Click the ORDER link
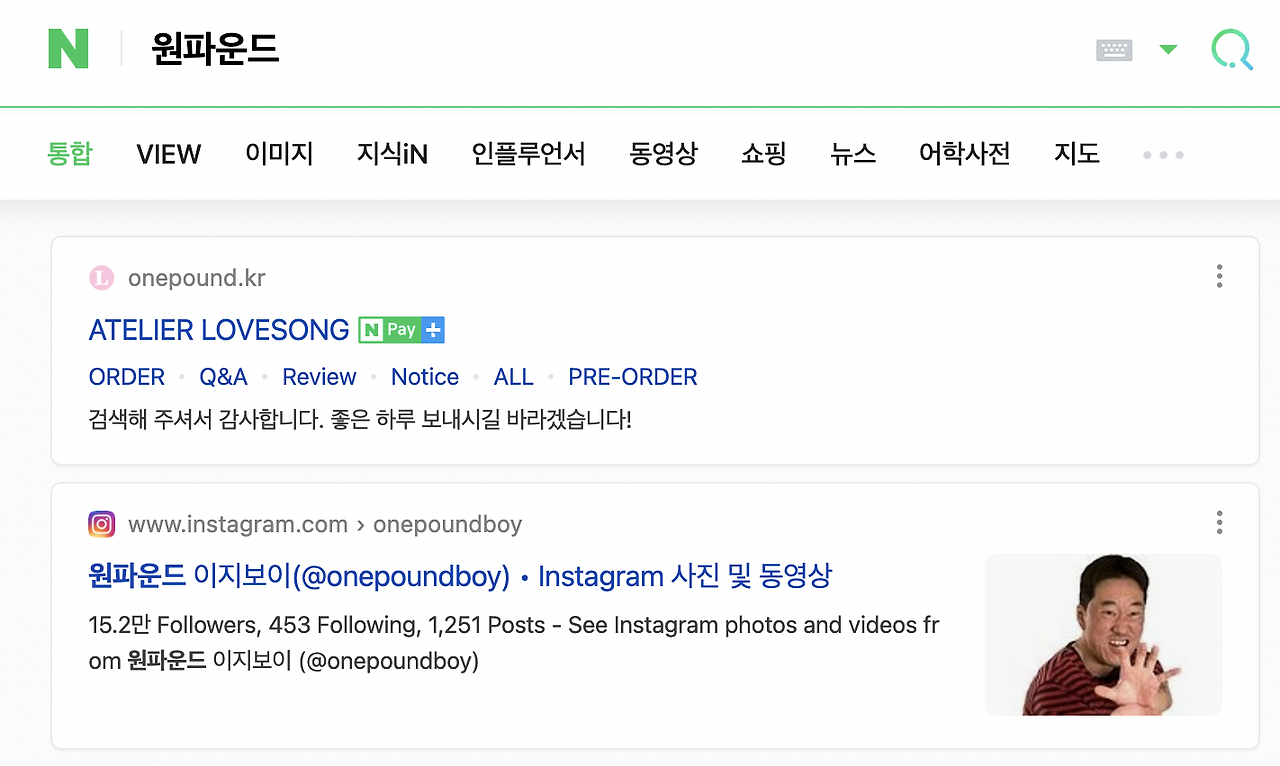Viewport: 1280px width, 766px height. pos(126,377)
